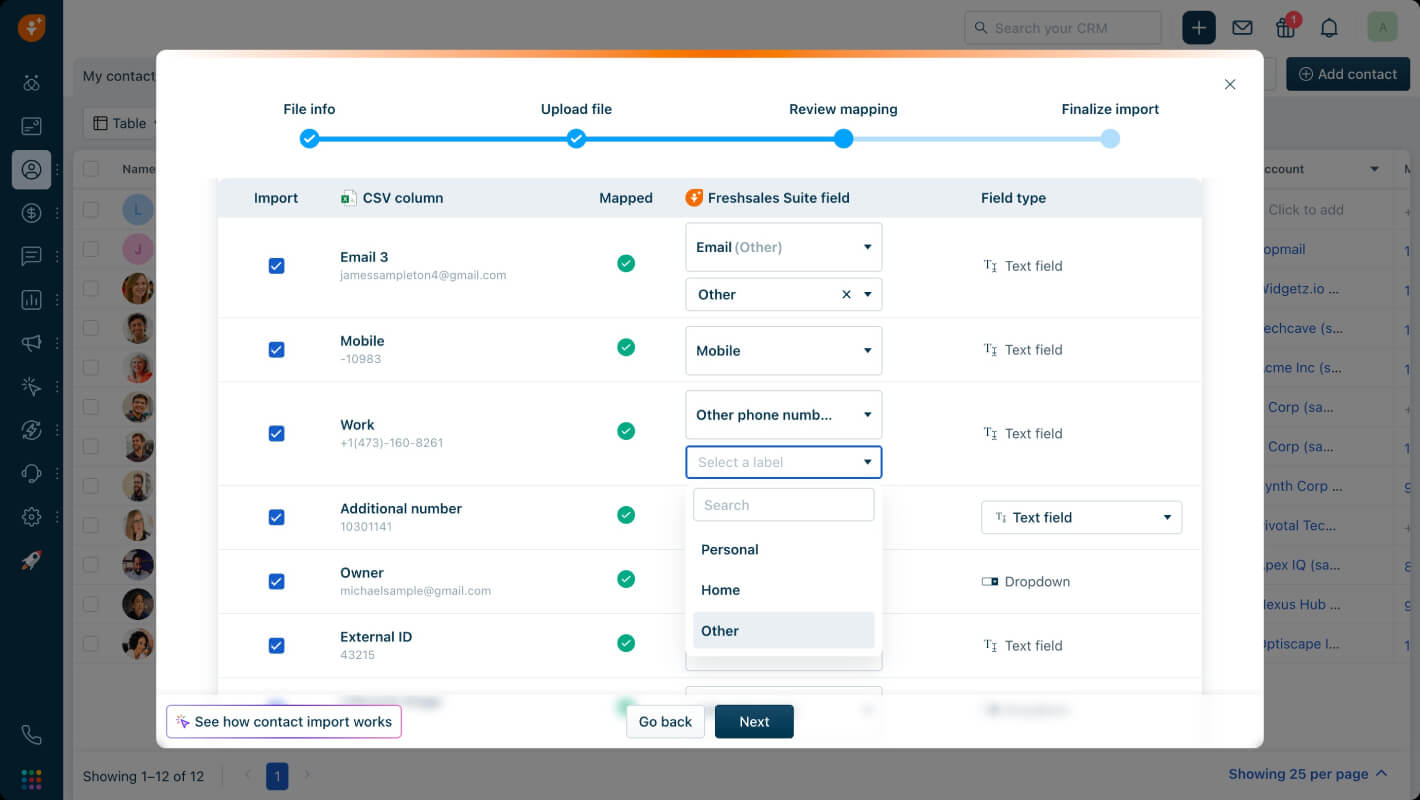
Task: Click the Import column header
Action: (x=276, y=198)
